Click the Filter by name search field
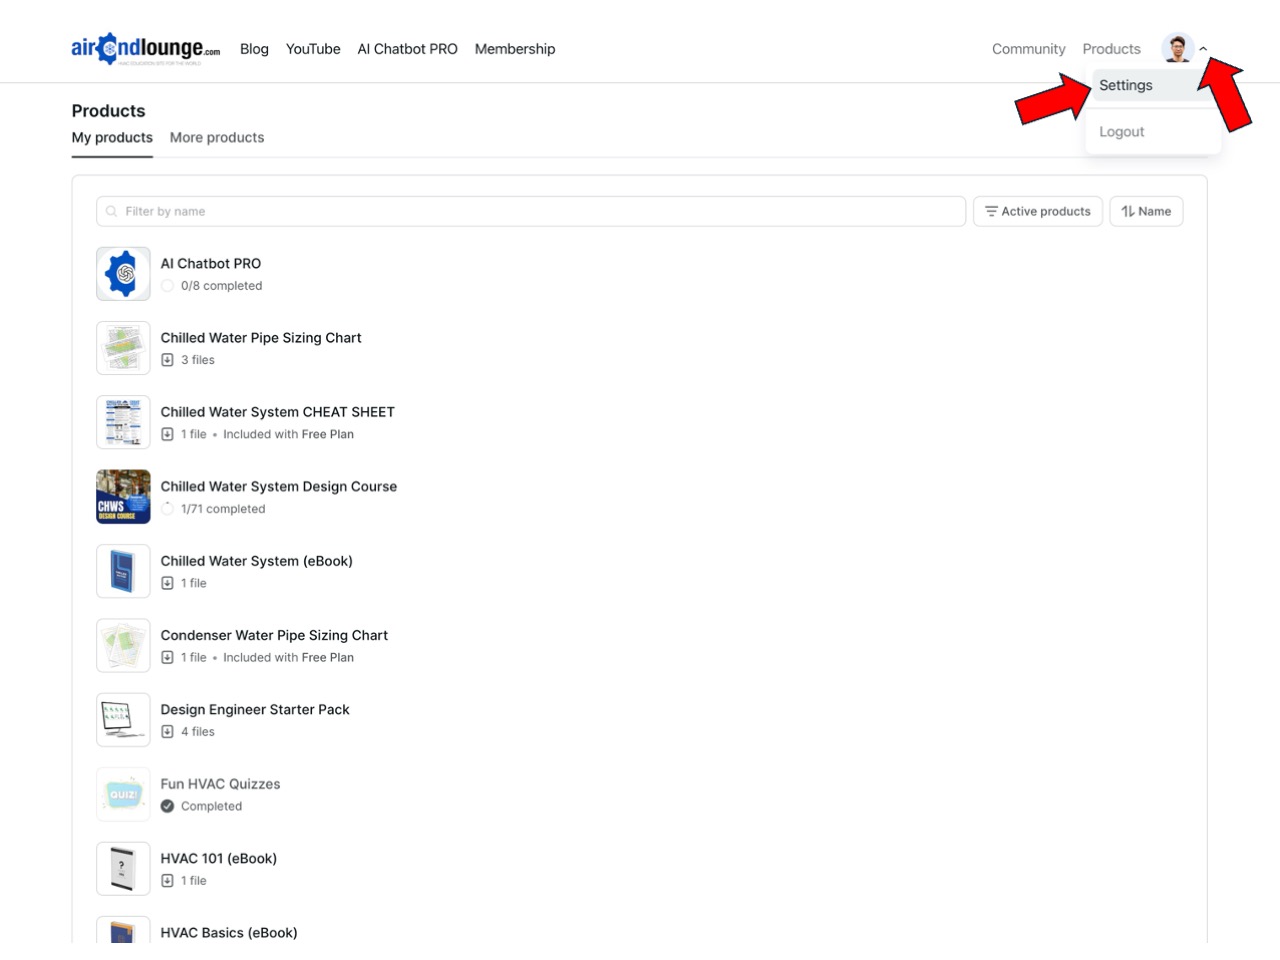 [530, 211]
